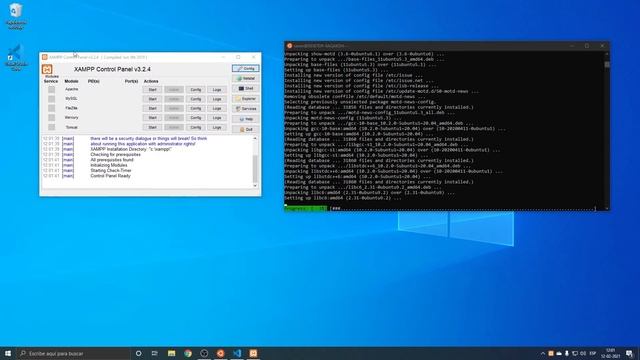Screen dimensions: 640x360
Task: Open Tomcat Logs button
Action: pyautogui.click(x=217, y=127)
